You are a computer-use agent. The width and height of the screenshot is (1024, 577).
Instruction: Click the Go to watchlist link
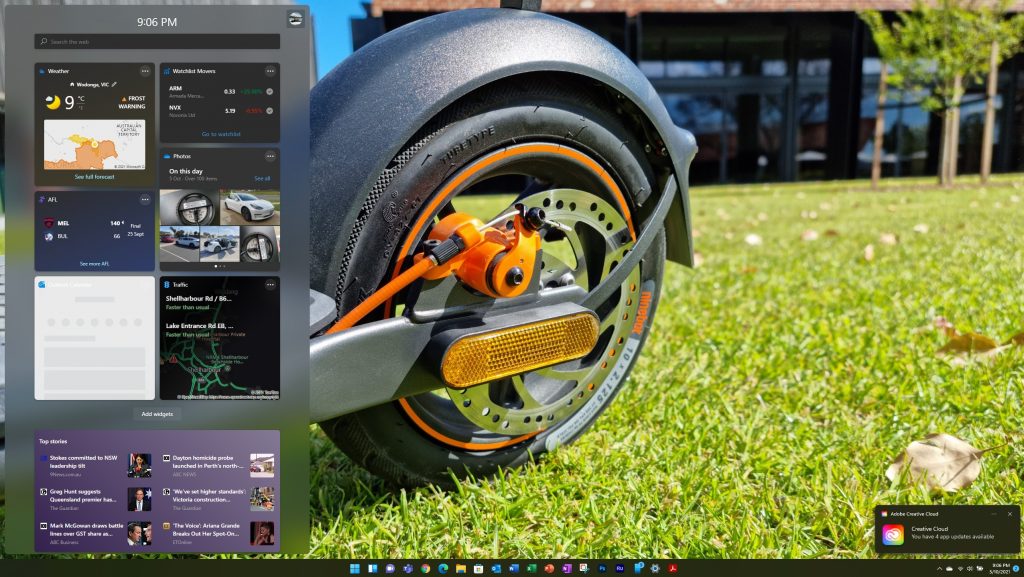point(221,134)
